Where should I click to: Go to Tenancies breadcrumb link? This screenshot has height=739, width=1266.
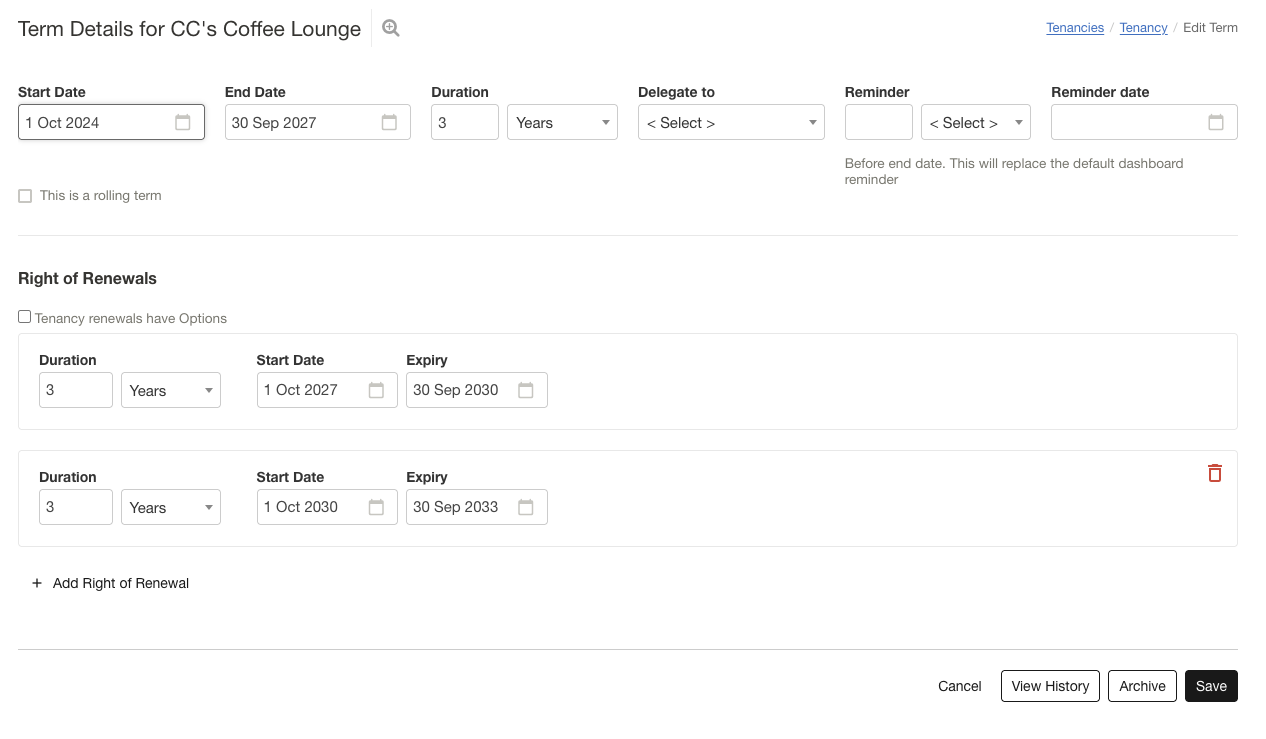click(1075, 28)
